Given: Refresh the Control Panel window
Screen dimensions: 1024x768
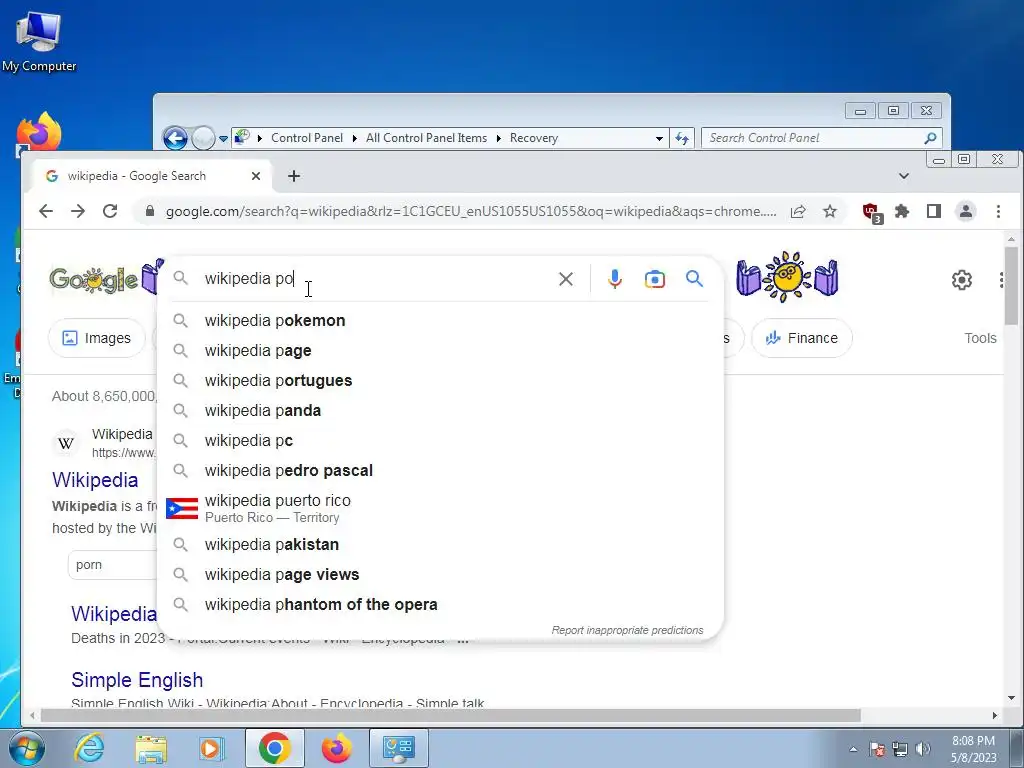Looking at the screenshot, I should (682, 138).
